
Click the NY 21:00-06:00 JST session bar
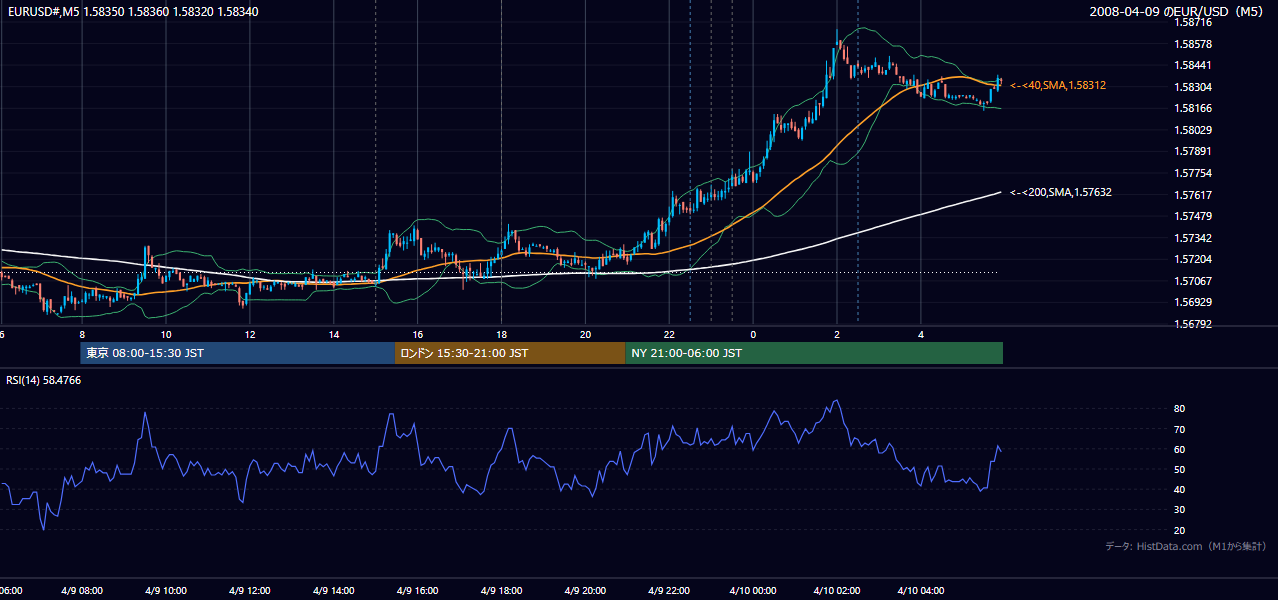tap(814, 353)
